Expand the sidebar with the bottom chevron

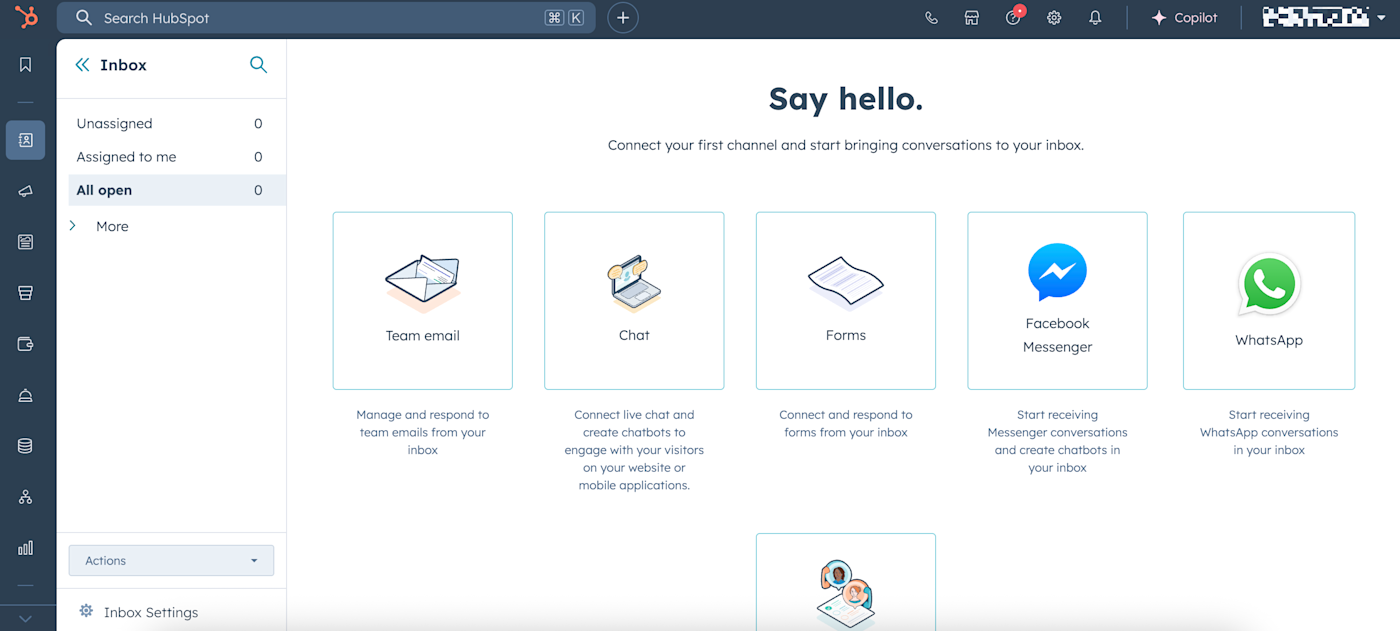(26, 619)
